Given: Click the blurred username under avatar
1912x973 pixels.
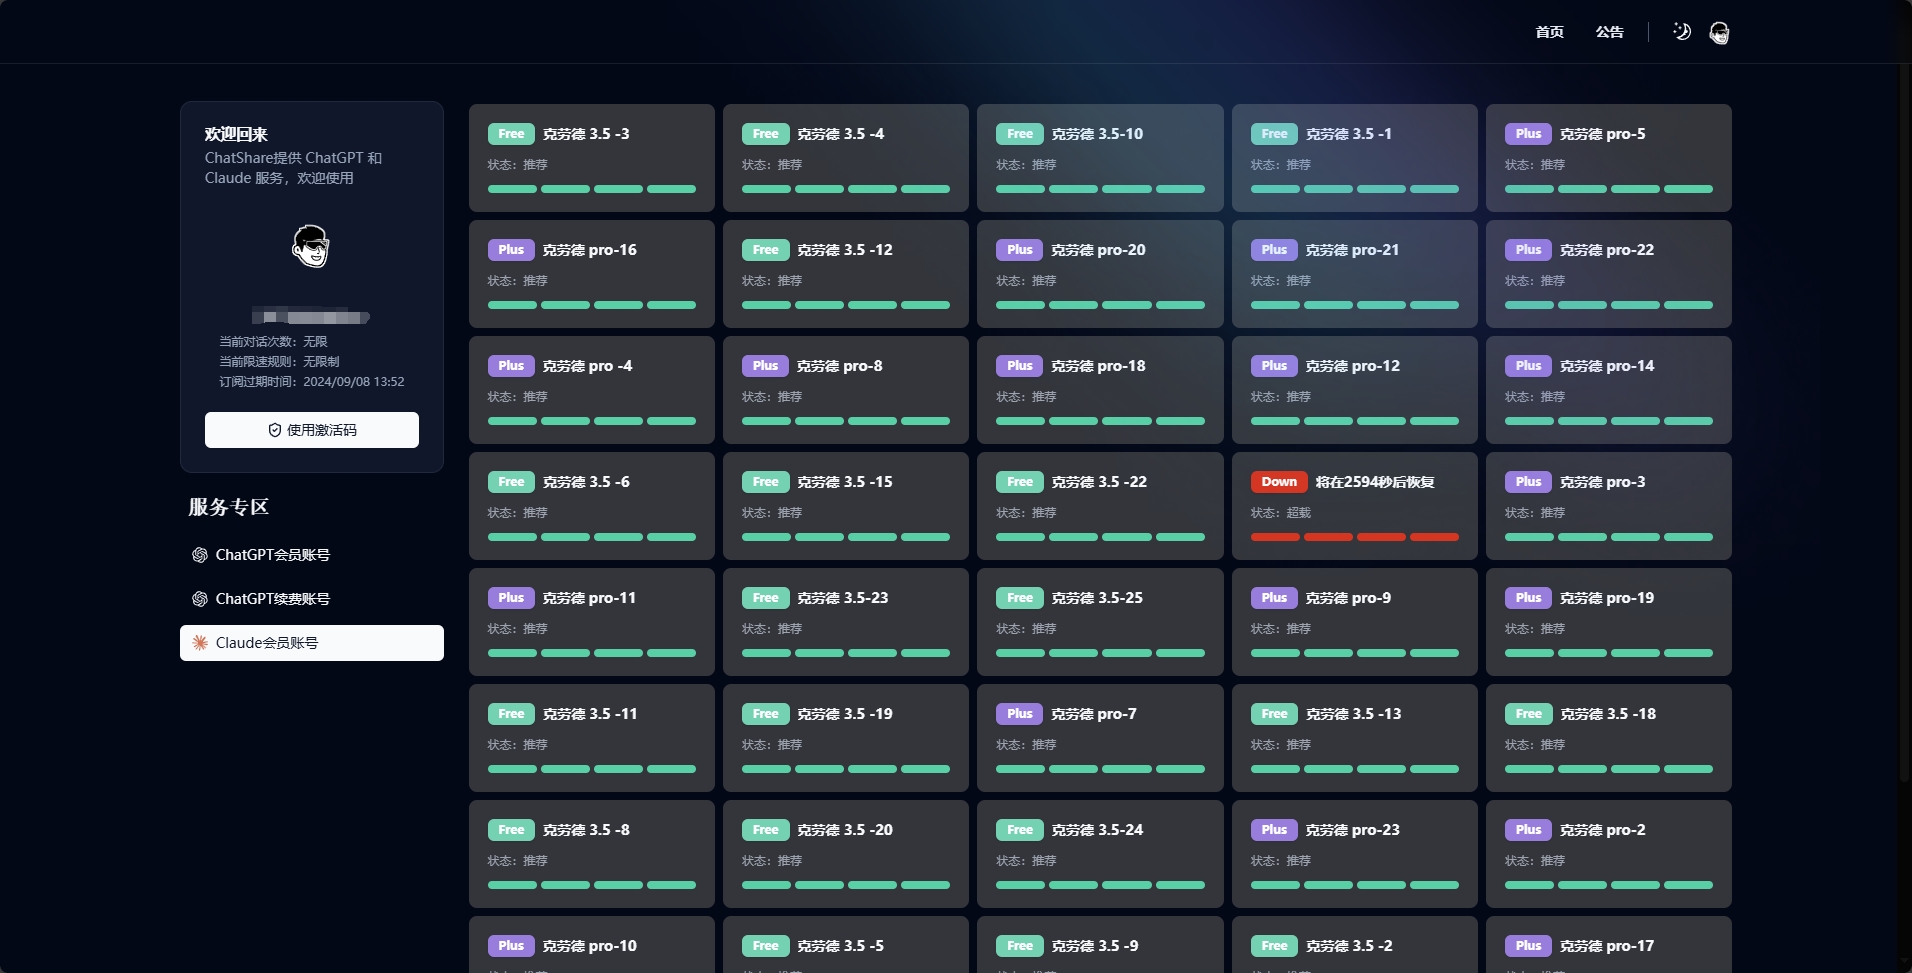Looking at the screenshot, I should [x=311, y=317].
